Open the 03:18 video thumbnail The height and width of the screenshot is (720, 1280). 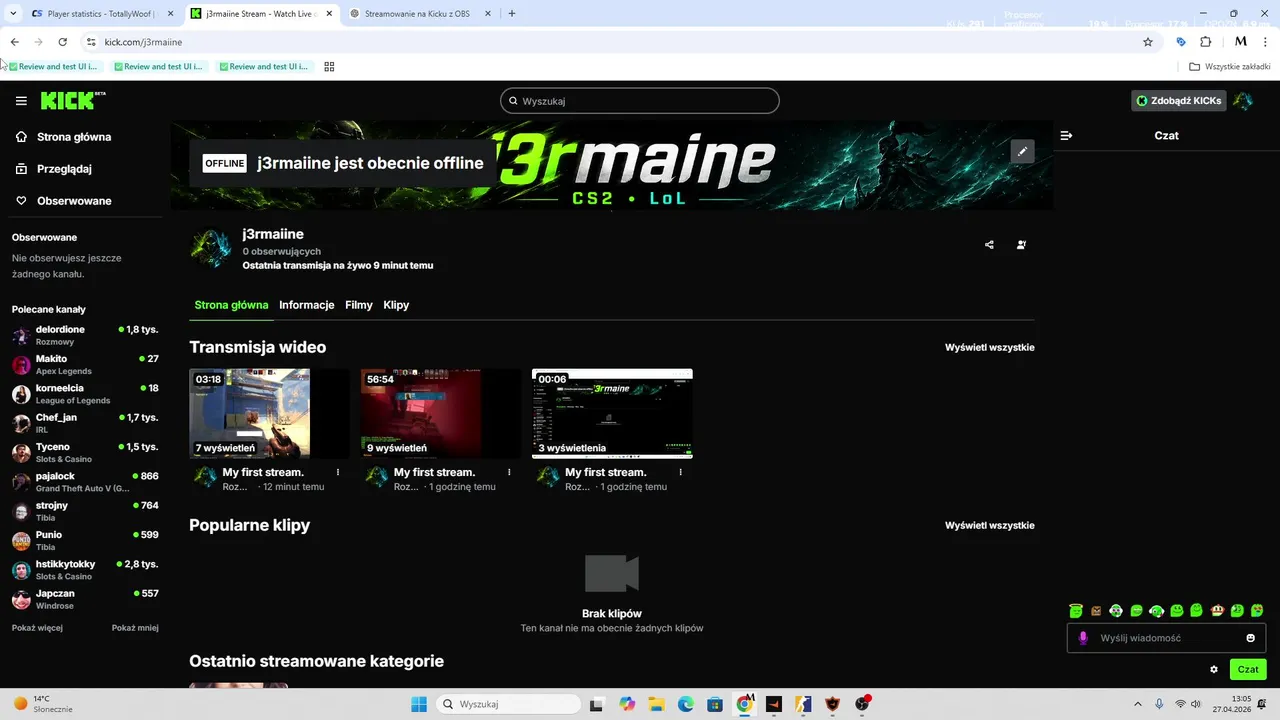[x=270, y=413]
